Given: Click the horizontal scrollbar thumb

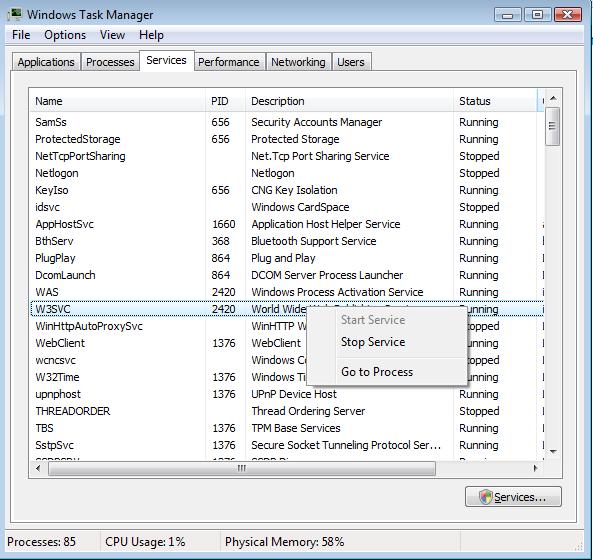Looking at the screenshot, I should click(x=242, y=468).
